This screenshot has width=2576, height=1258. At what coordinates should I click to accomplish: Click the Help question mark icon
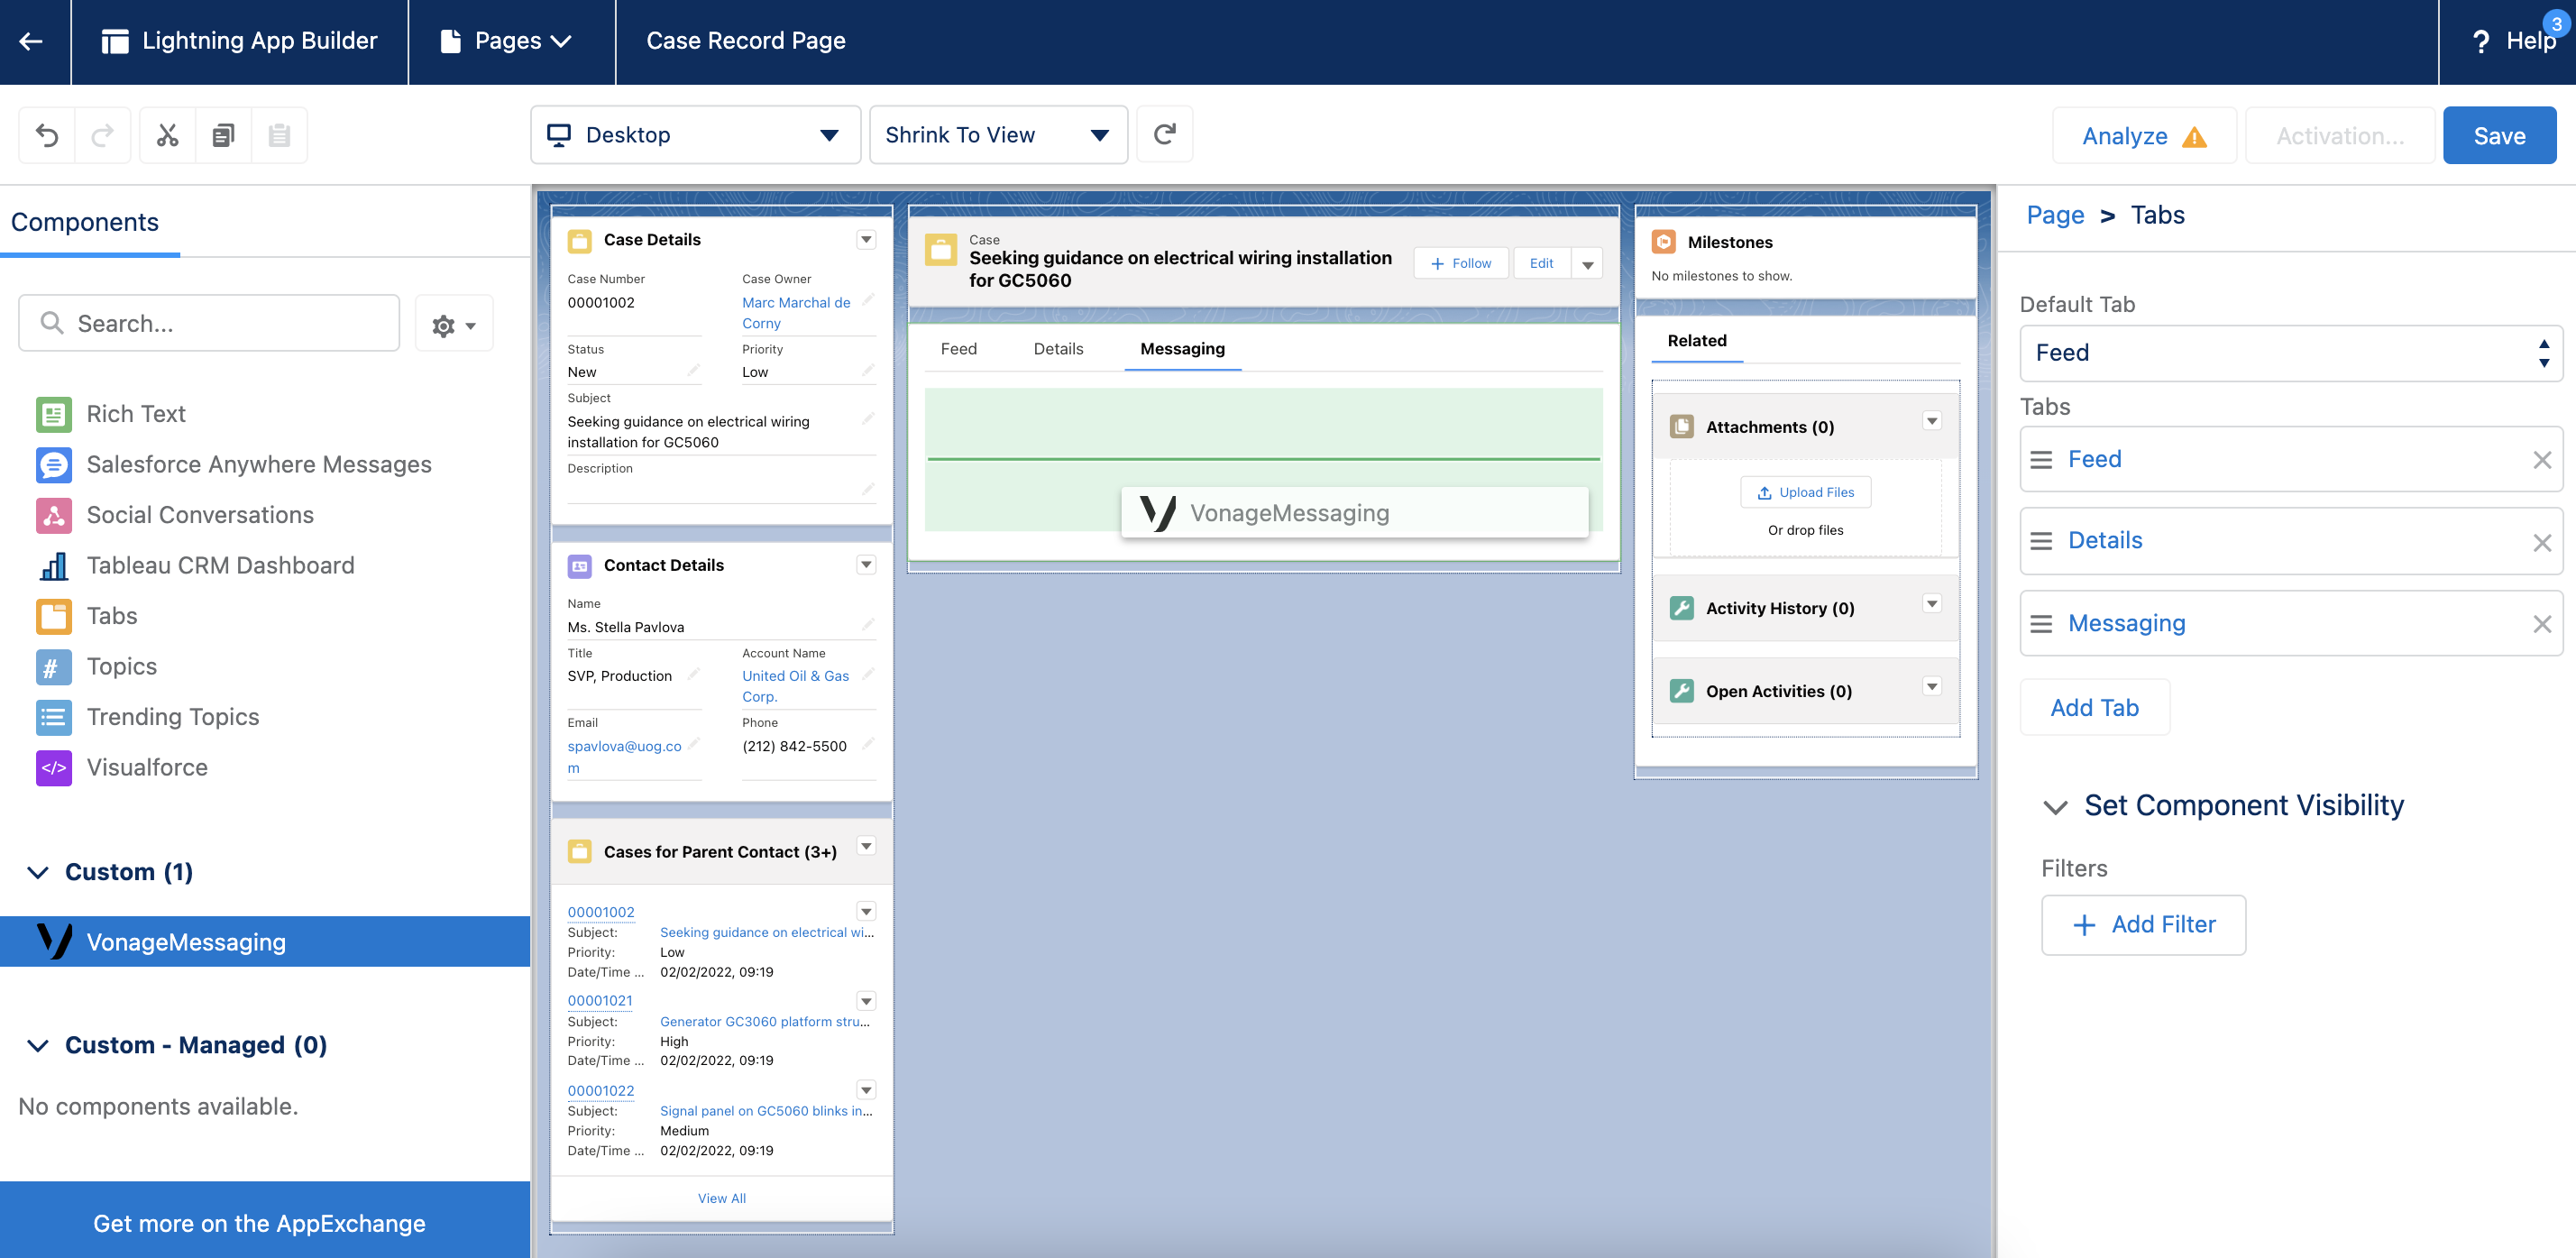[x=2481, y=42]
